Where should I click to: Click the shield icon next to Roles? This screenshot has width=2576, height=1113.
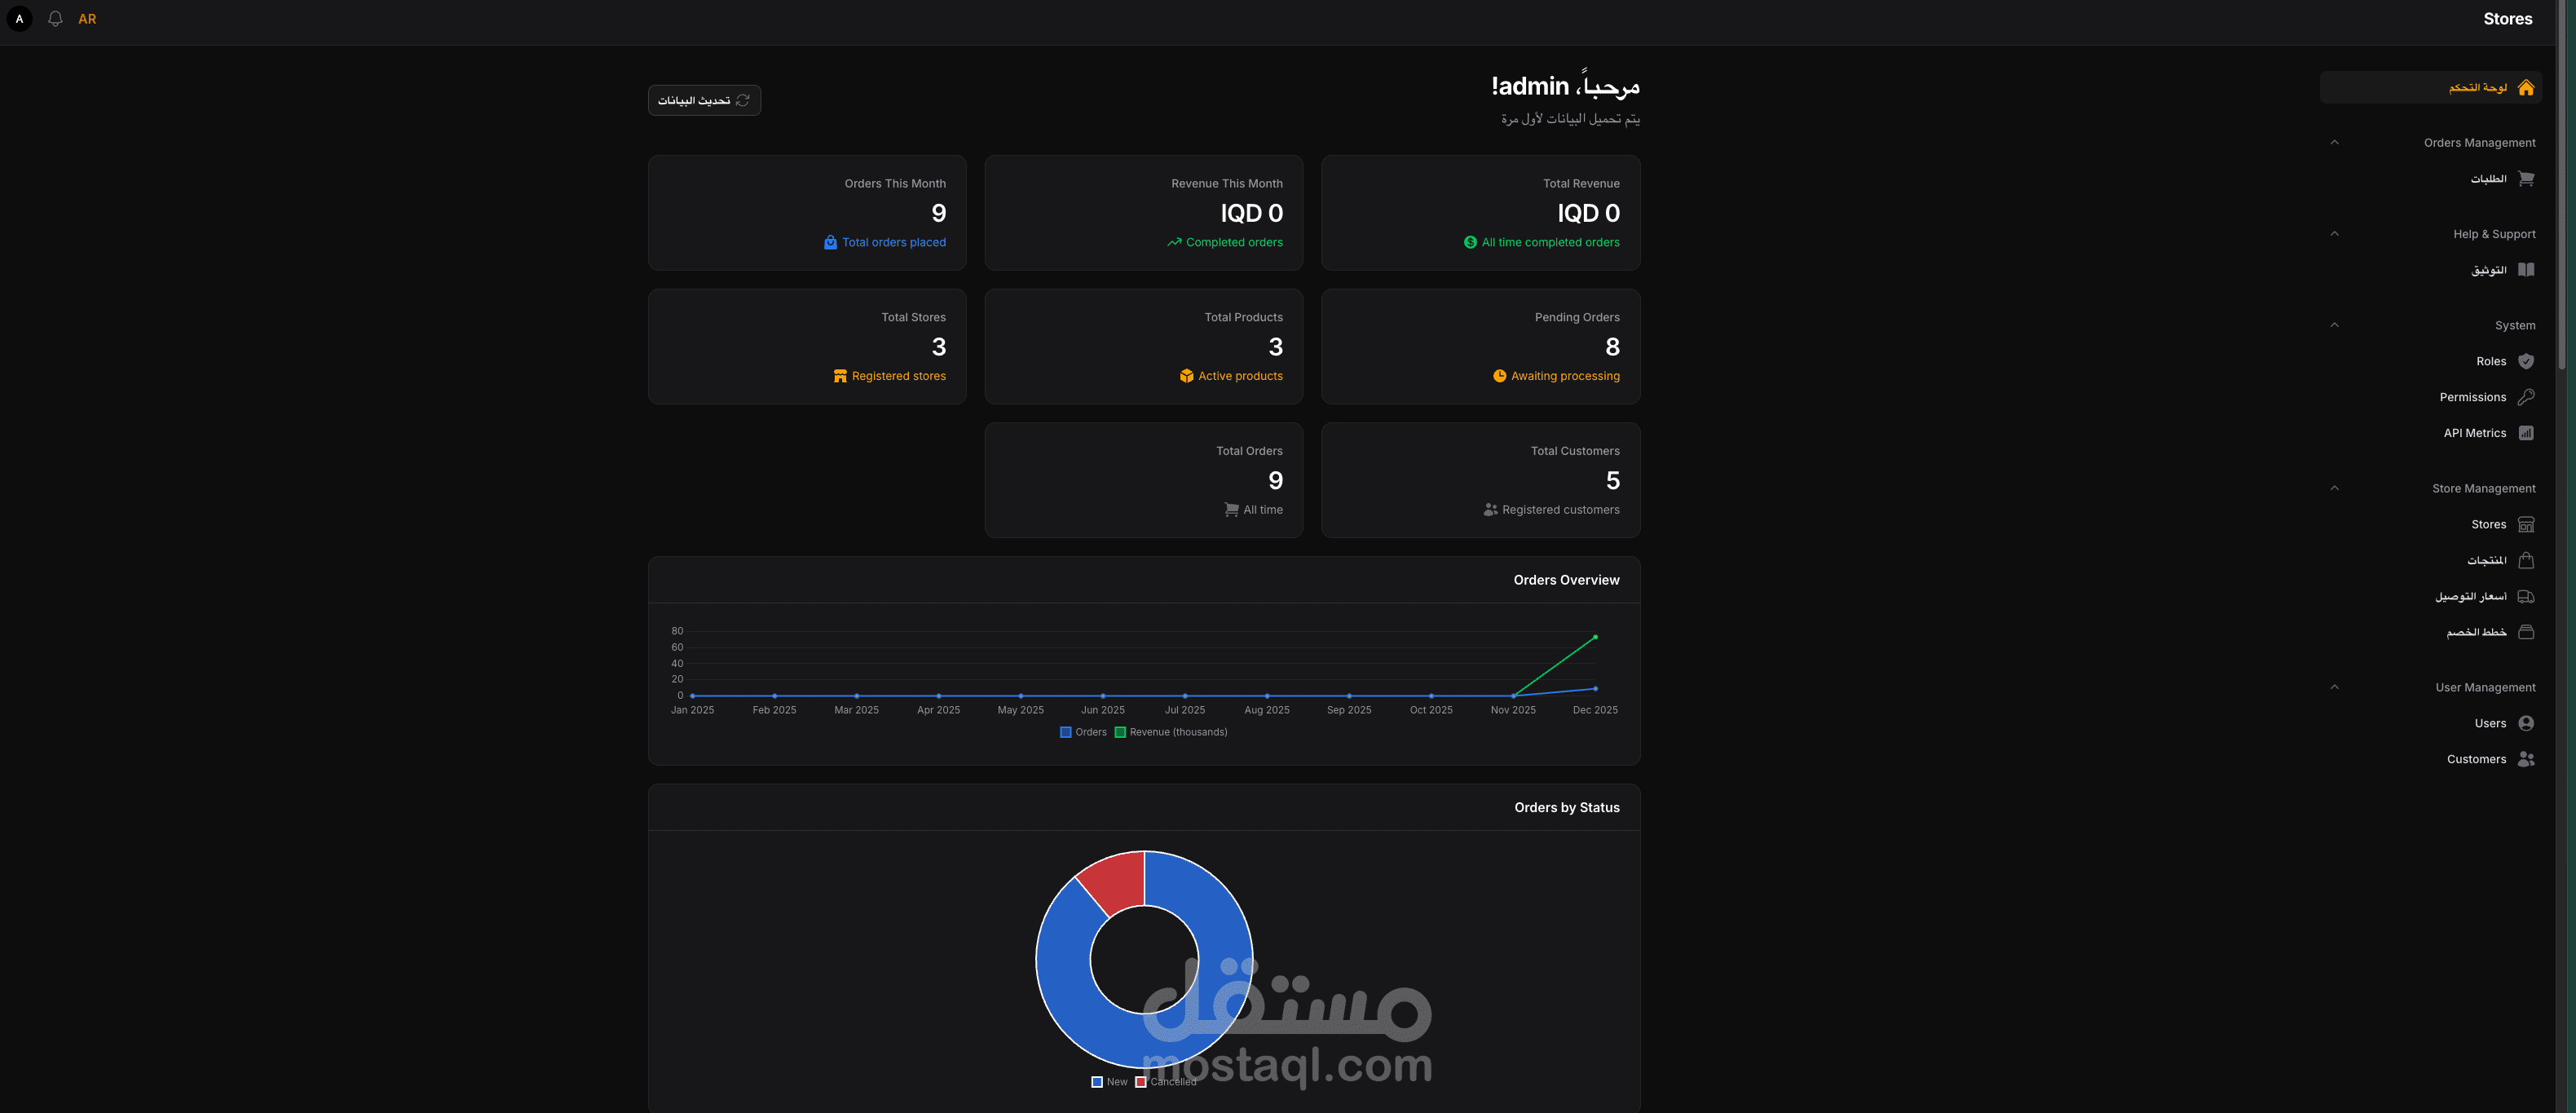(x=2526, y=361)
